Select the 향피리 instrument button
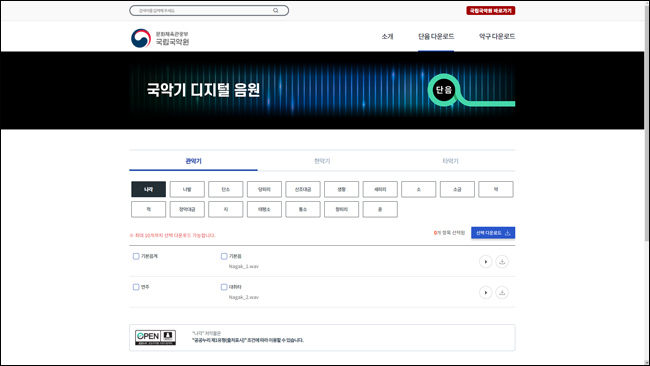This screenshot has width=650, height=366. pos(341,209)
